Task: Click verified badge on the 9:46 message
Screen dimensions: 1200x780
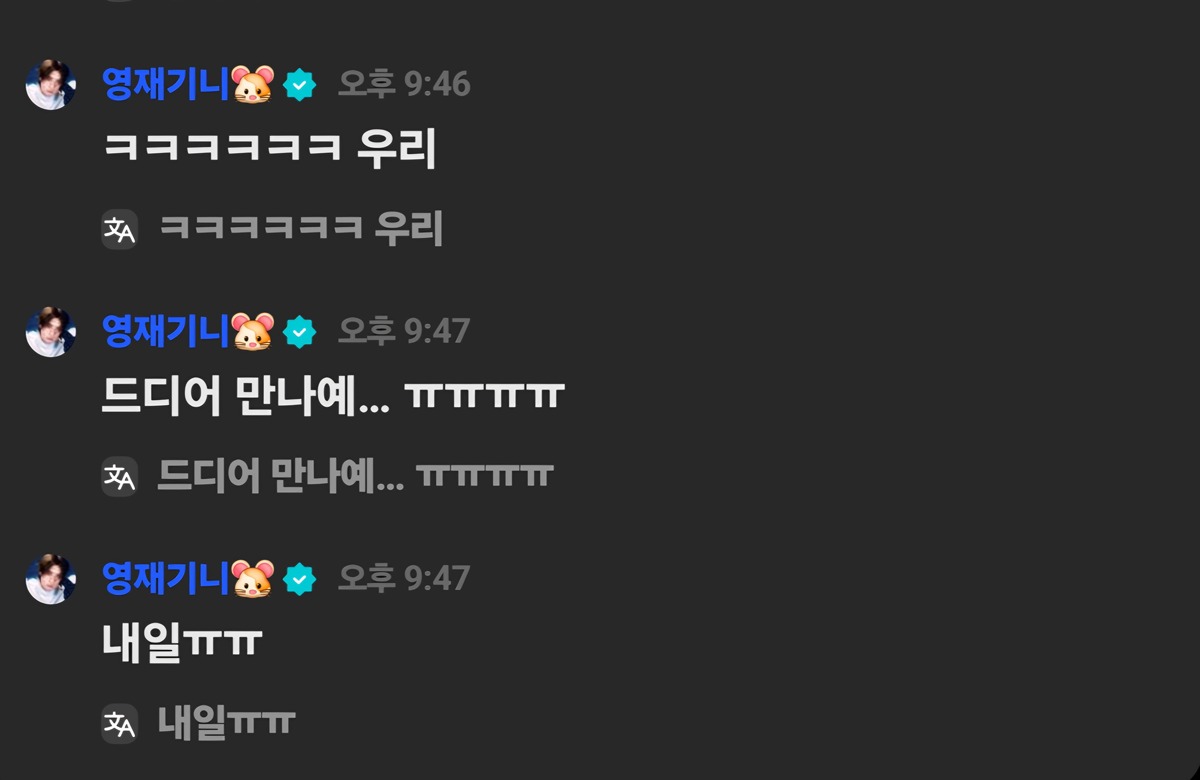Action: [300, 85]
